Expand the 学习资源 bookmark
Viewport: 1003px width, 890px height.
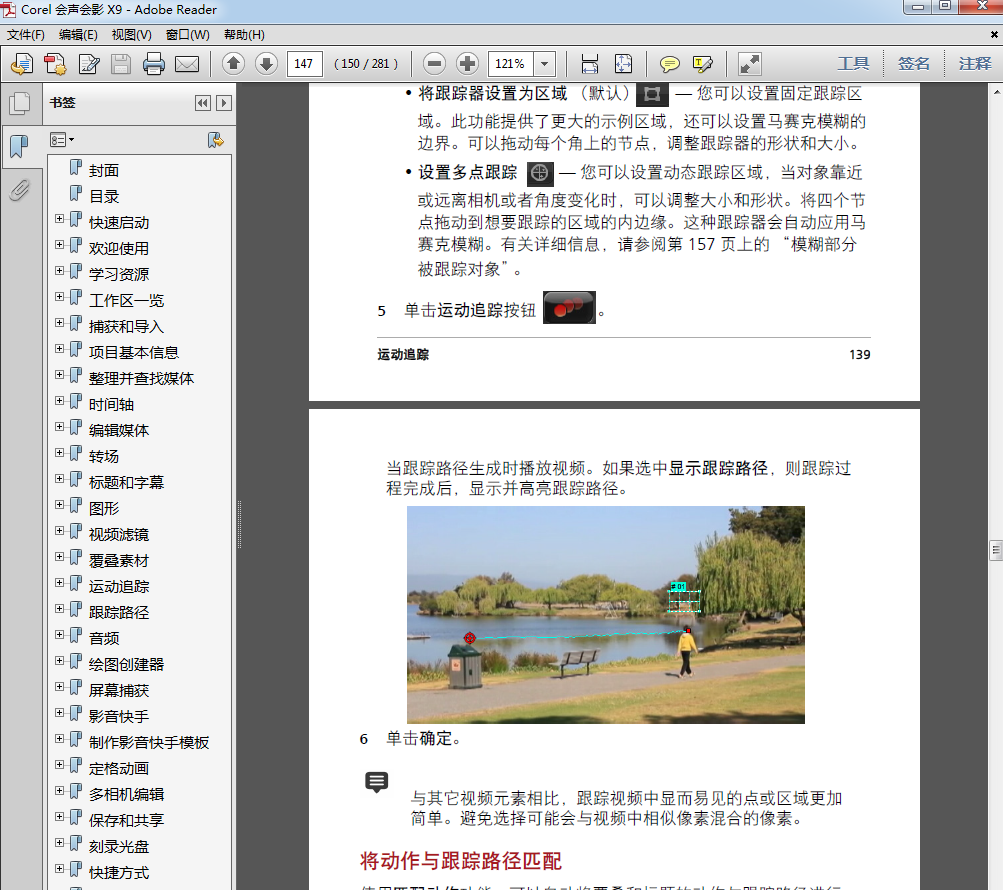[x=59, y=271]
